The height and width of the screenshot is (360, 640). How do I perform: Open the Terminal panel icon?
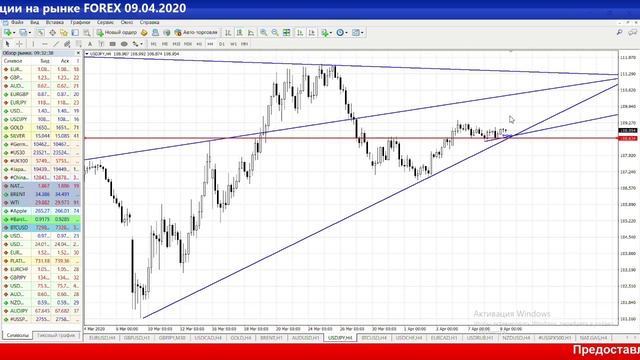pos(75,32)
